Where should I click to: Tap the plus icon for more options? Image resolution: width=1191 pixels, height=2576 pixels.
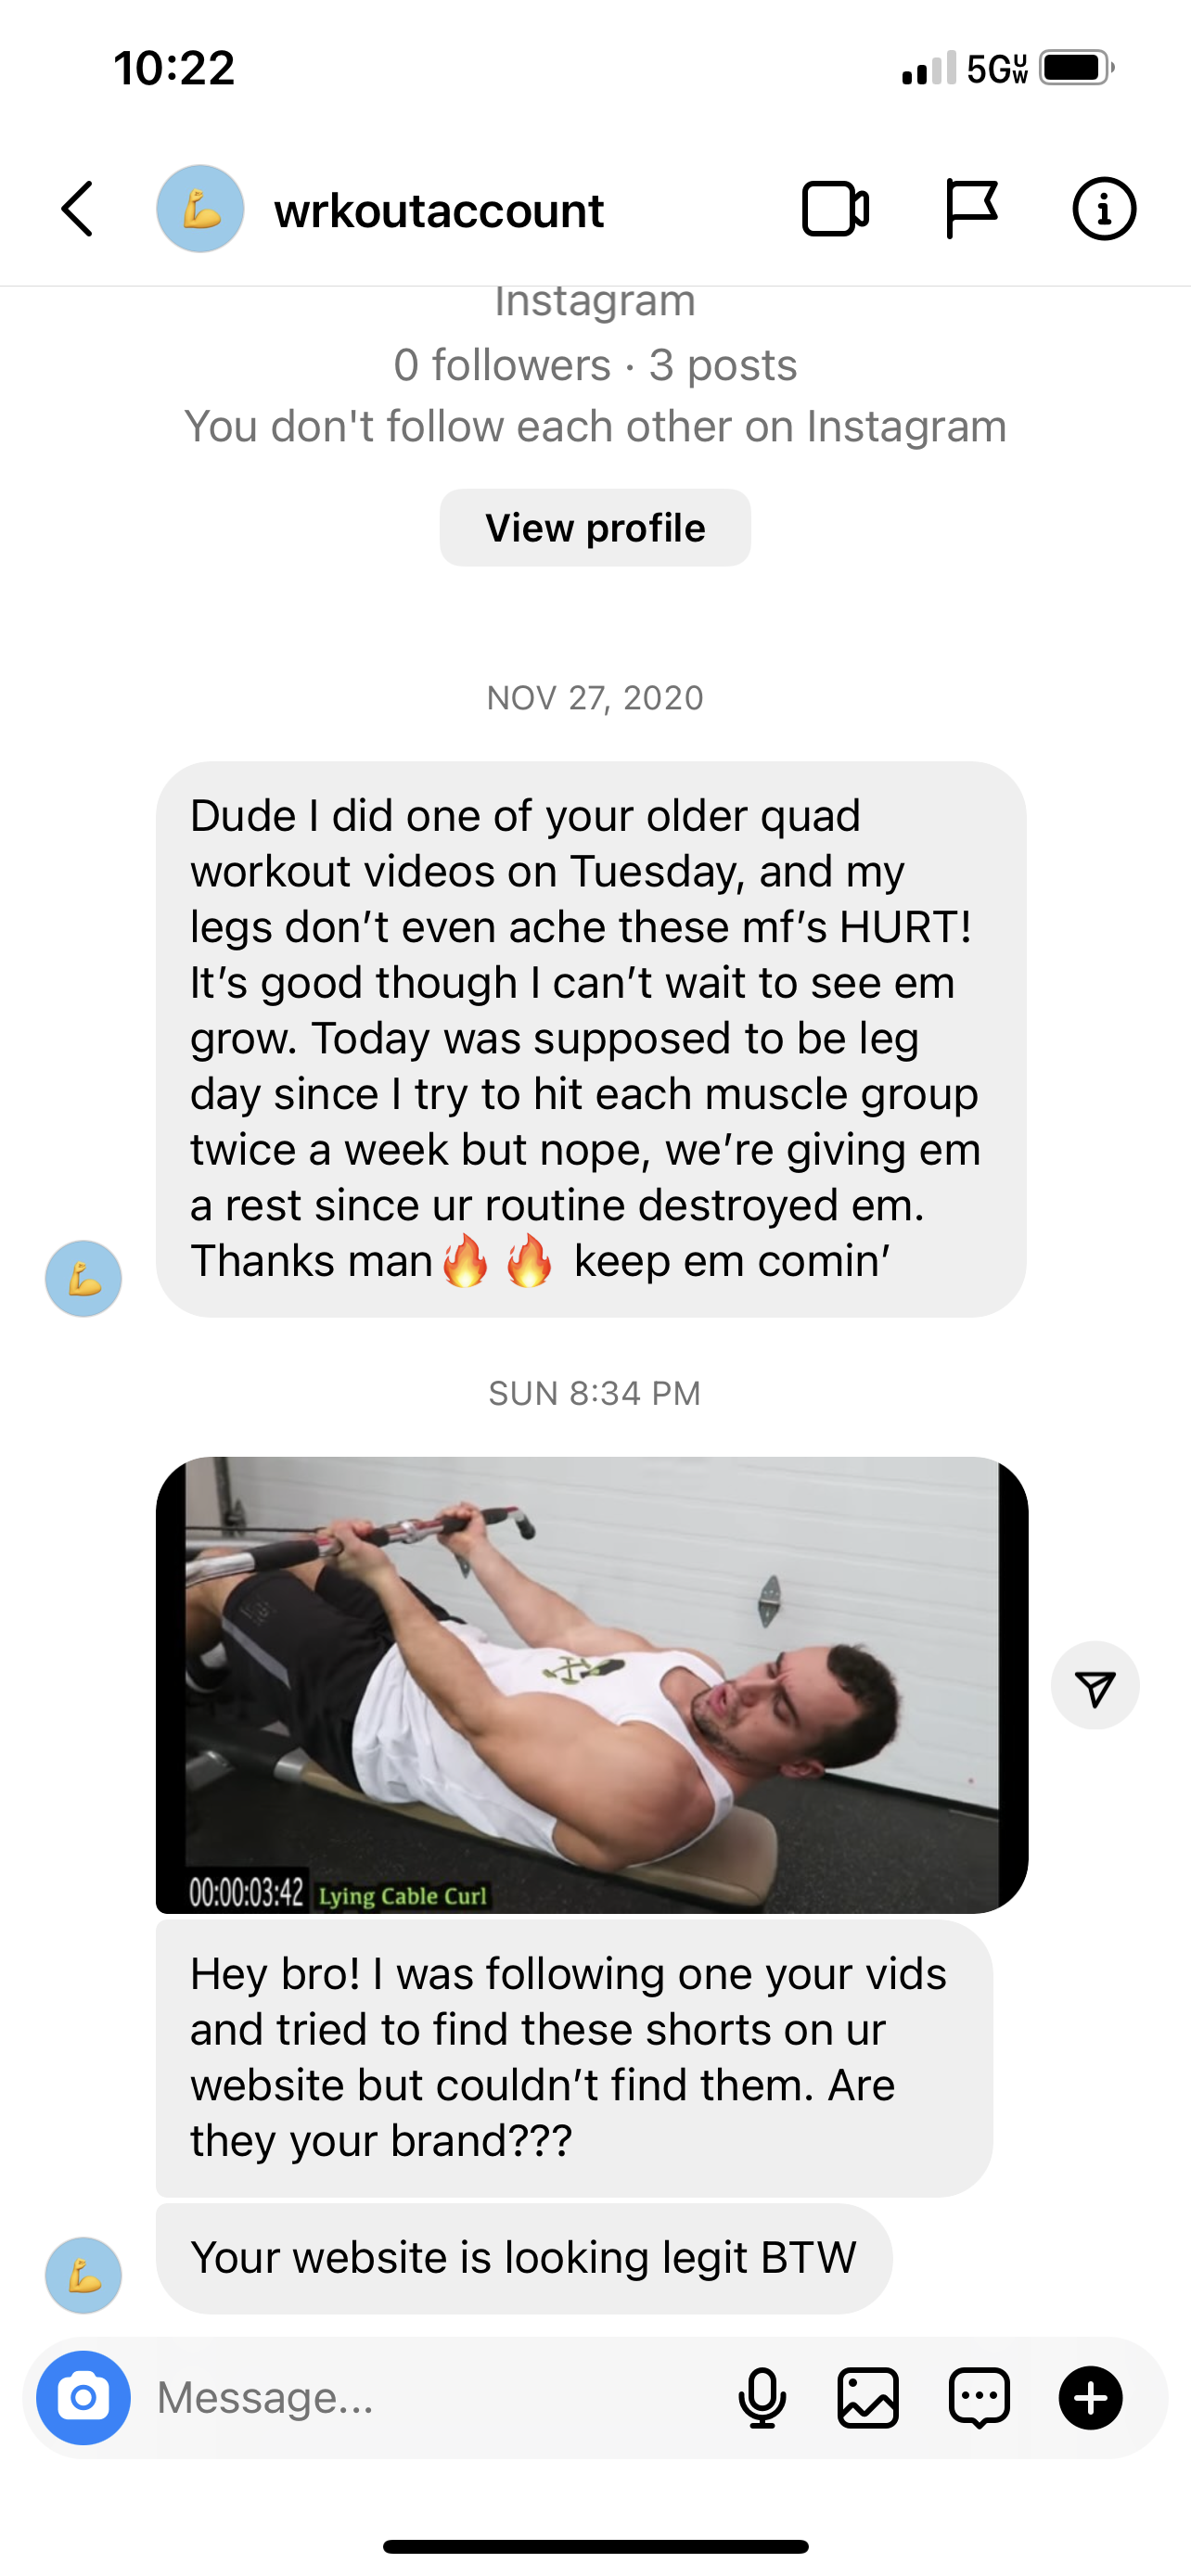click(1090, 2397)
